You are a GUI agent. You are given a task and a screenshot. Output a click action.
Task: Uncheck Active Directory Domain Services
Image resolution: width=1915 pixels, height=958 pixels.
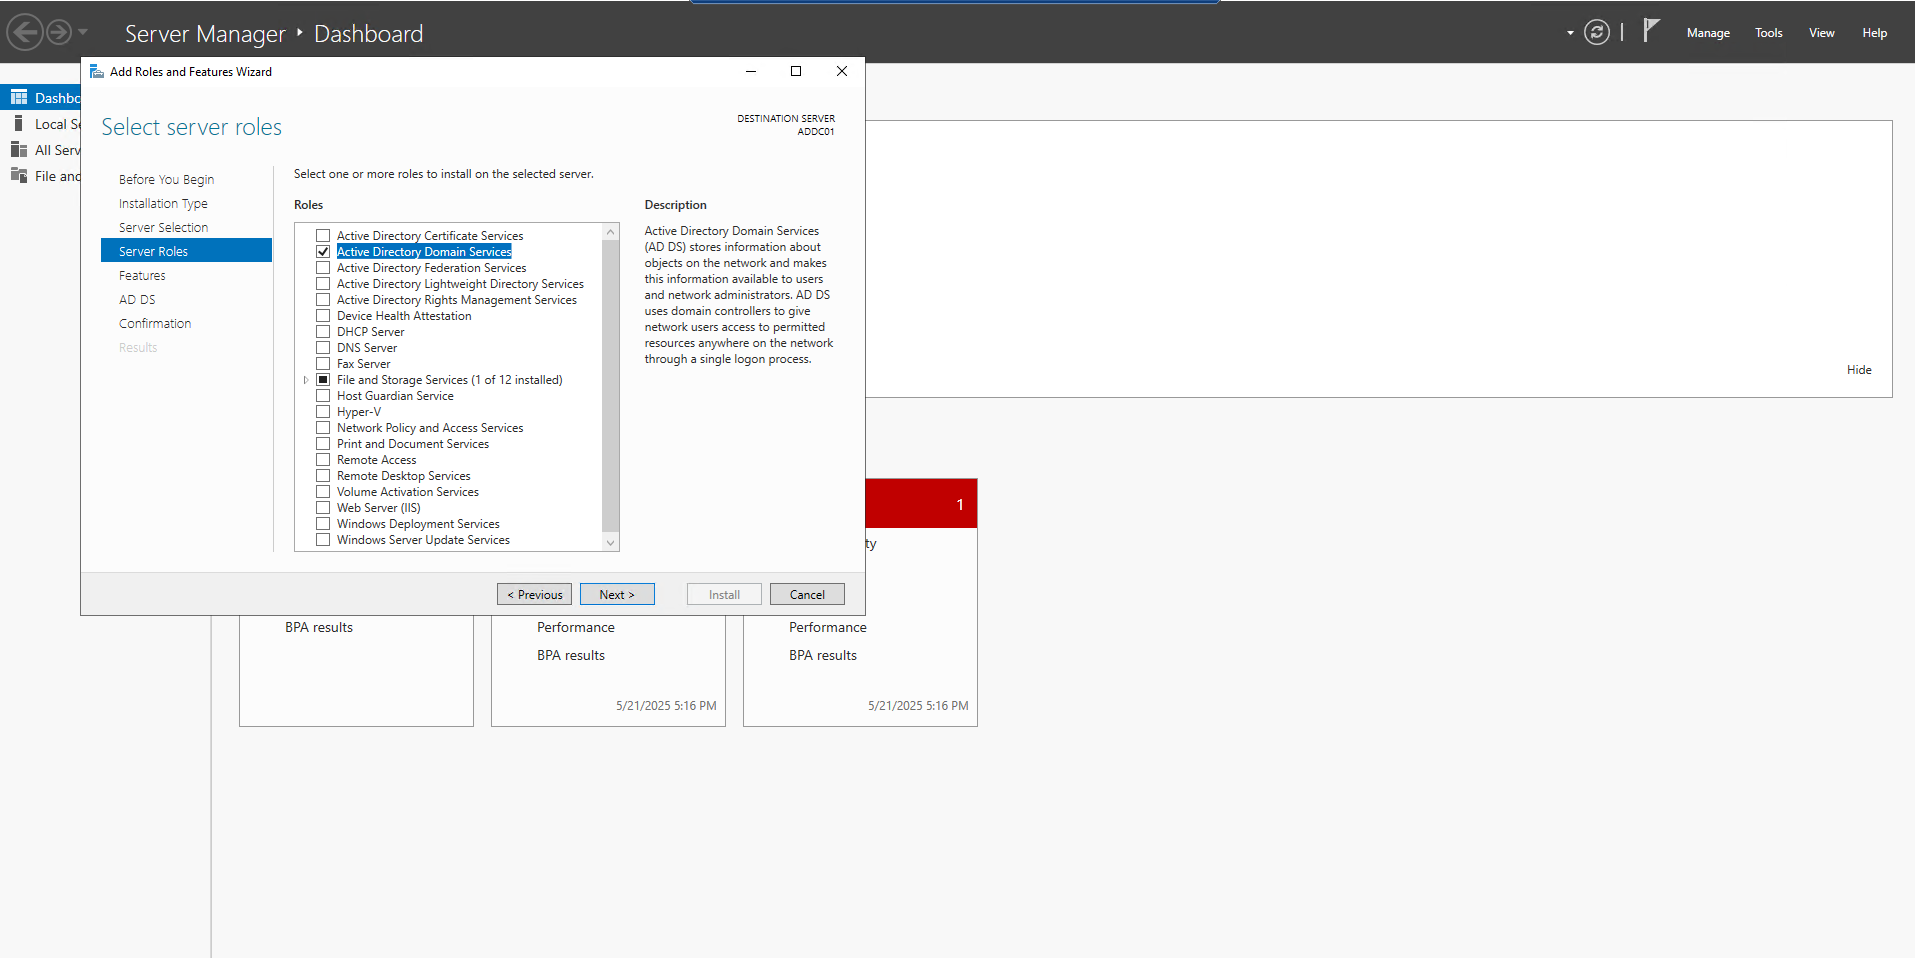point(323,252)
